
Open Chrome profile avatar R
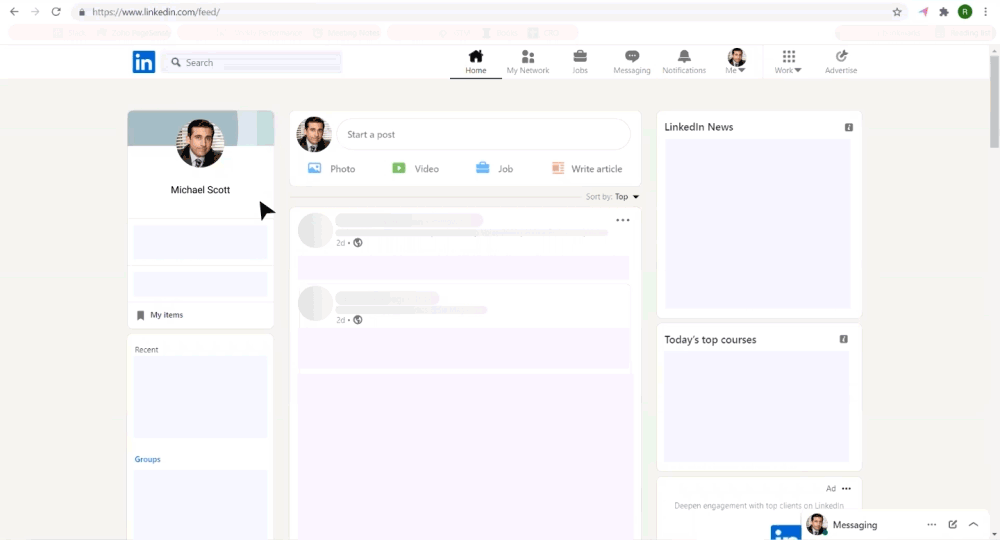[965, 11]
